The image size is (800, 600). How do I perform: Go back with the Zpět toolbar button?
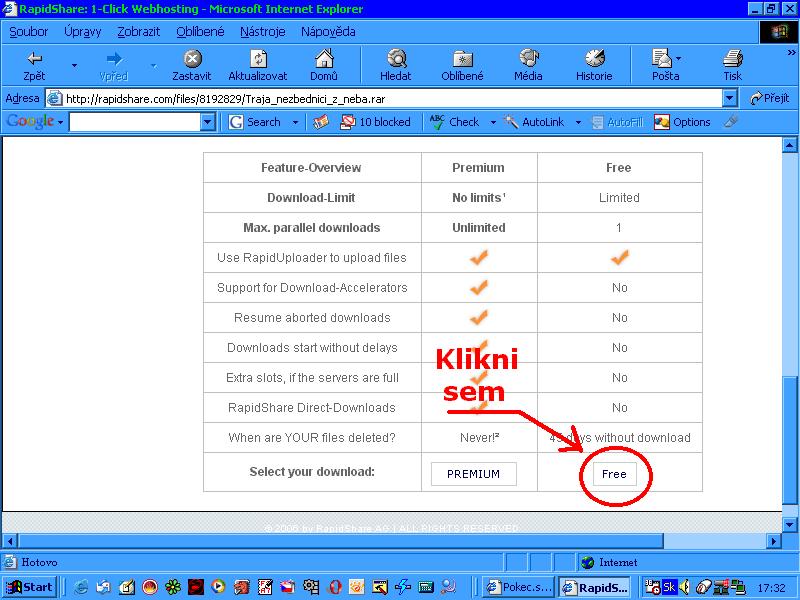coord(34,65)
